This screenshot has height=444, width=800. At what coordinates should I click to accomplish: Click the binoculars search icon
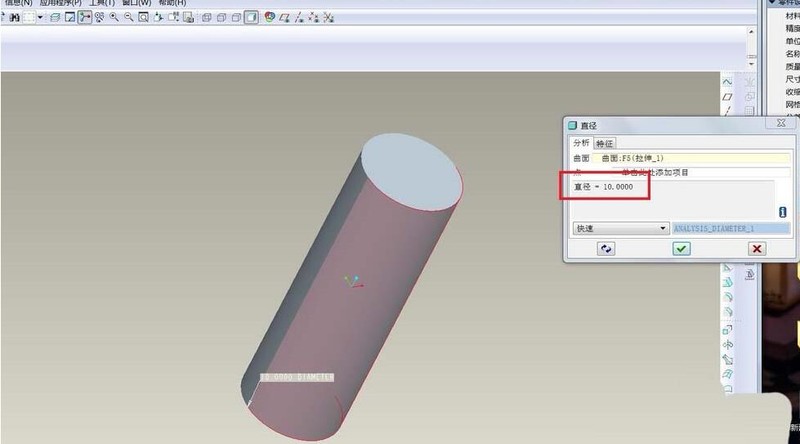pos(14,18)
